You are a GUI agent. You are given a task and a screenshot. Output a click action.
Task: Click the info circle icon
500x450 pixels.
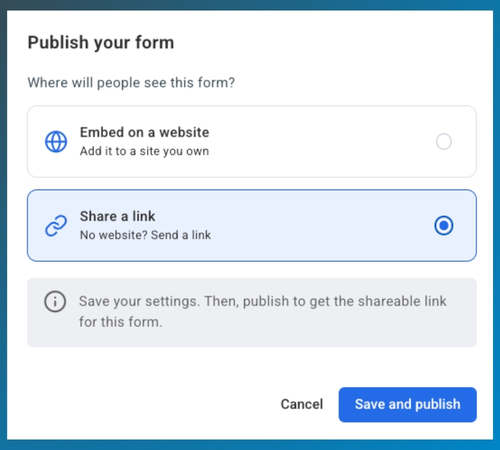[55, 302]
